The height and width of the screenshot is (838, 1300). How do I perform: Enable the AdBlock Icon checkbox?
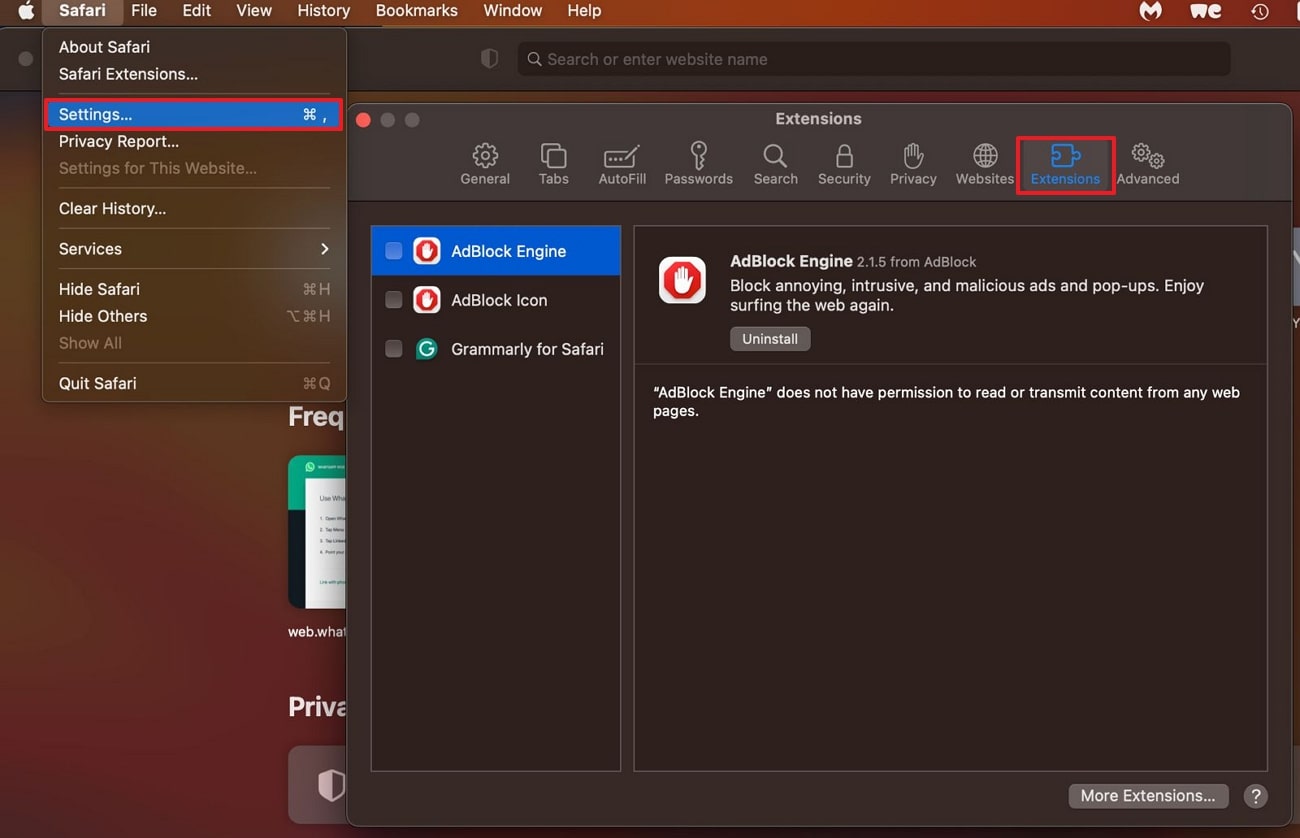coord(394,300)
